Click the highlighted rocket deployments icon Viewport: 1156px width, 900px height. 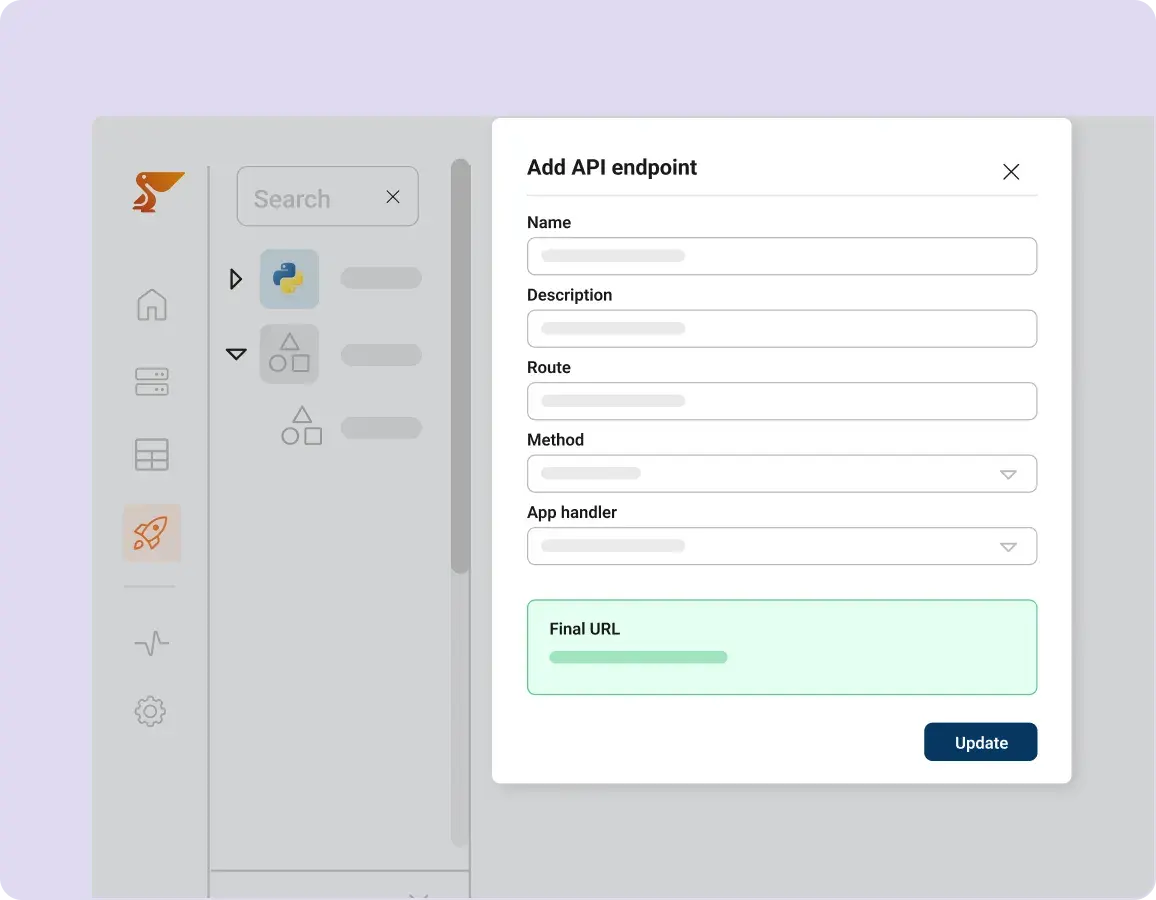[x=151, y=532]
